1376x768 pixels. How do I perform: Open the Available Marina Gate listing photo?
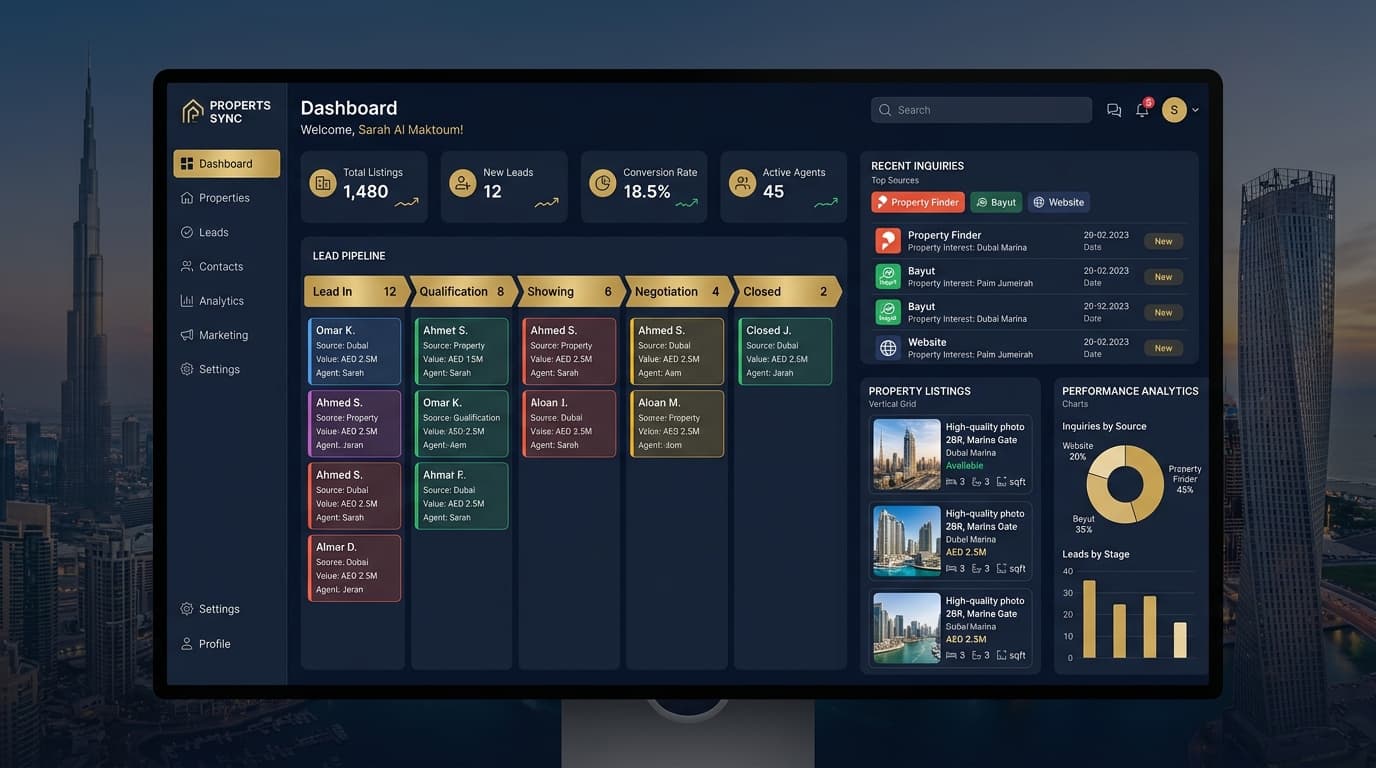(x=907, y=454)
